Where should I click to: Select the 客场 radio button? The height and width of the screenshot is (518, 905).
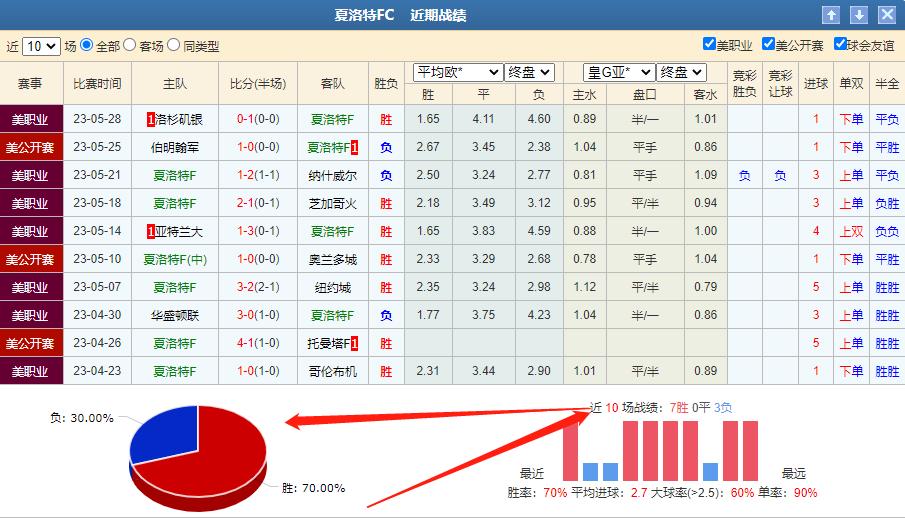pos(130,44)
